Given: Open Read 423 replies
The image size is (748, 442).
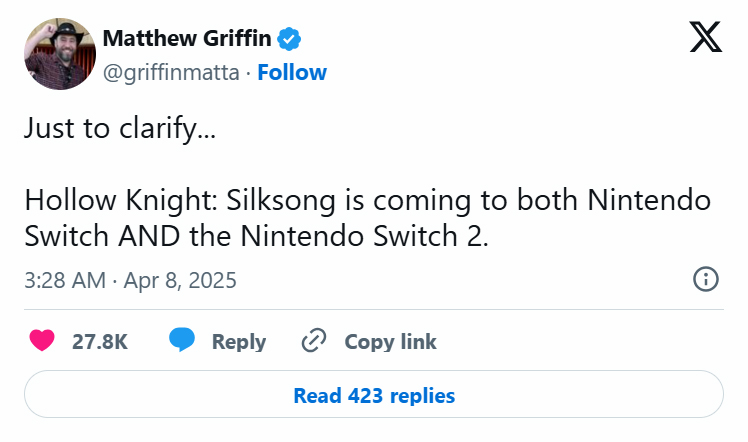Looking at the screenshot, I should 374,395.
